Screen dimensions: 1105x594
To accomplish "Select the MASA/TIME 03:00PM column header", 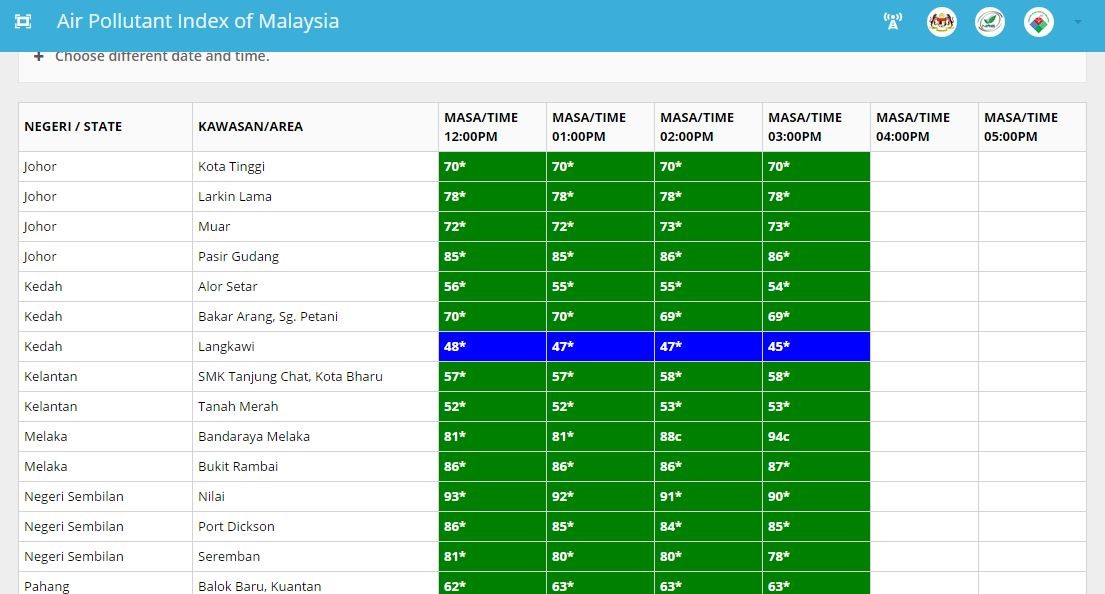I will pyautogui.click(x=816, y=127).
